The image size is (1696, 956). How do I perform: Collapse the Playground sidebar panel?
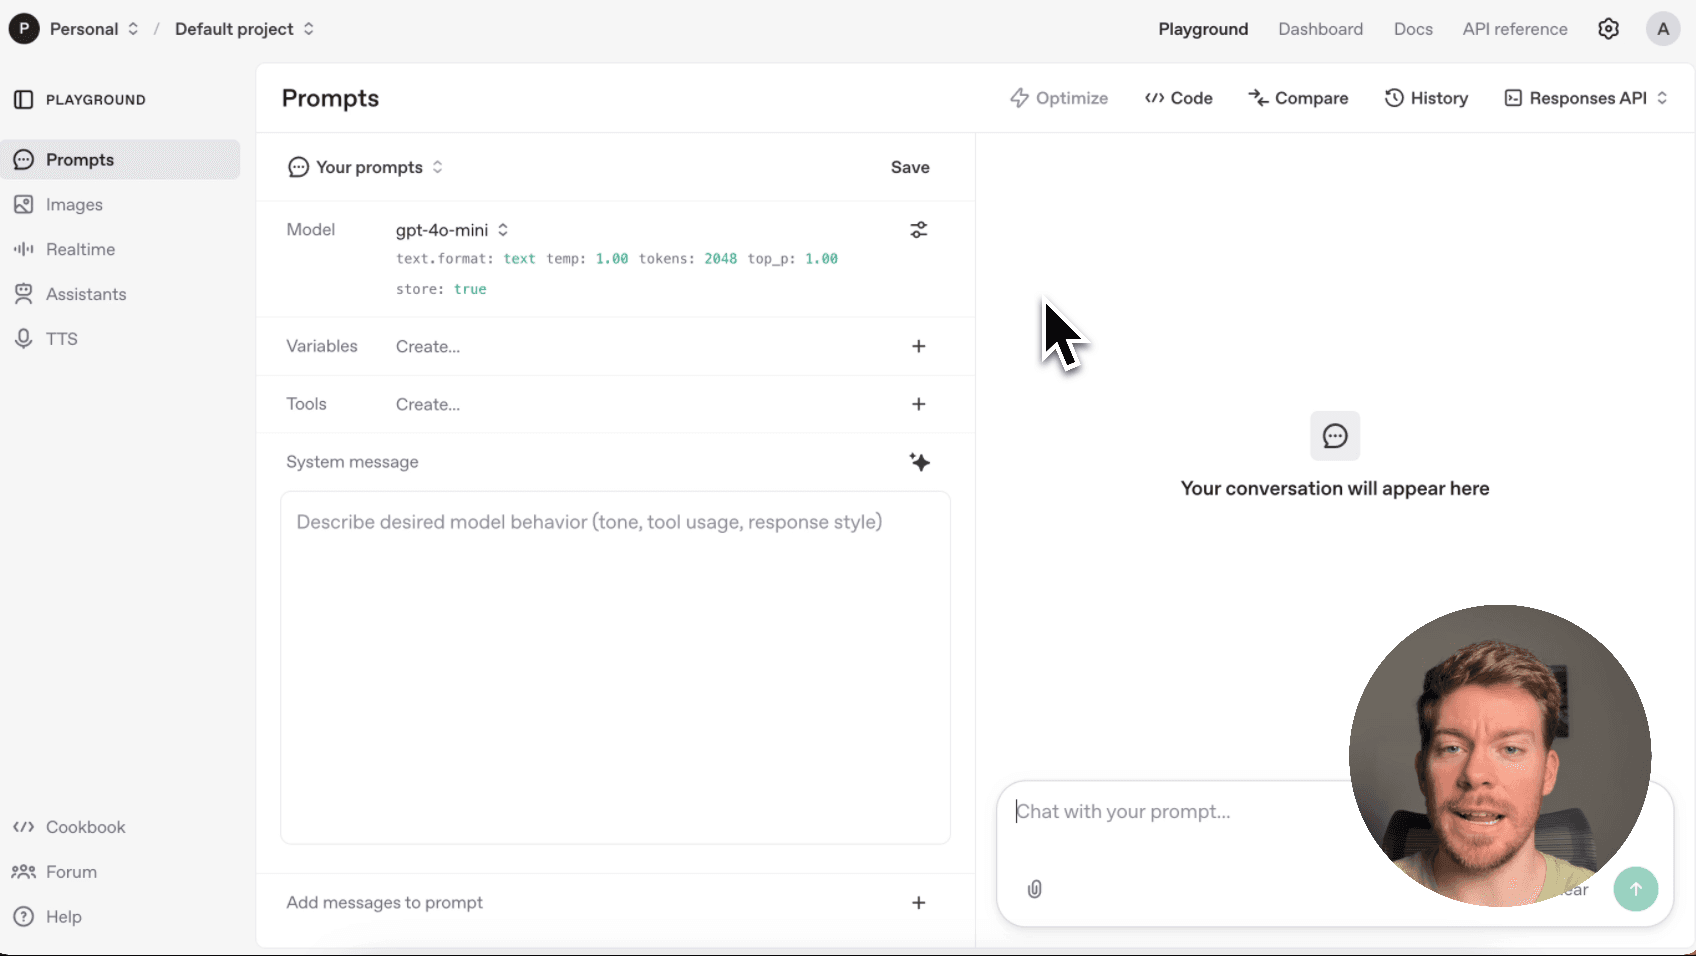coord(23,98)
